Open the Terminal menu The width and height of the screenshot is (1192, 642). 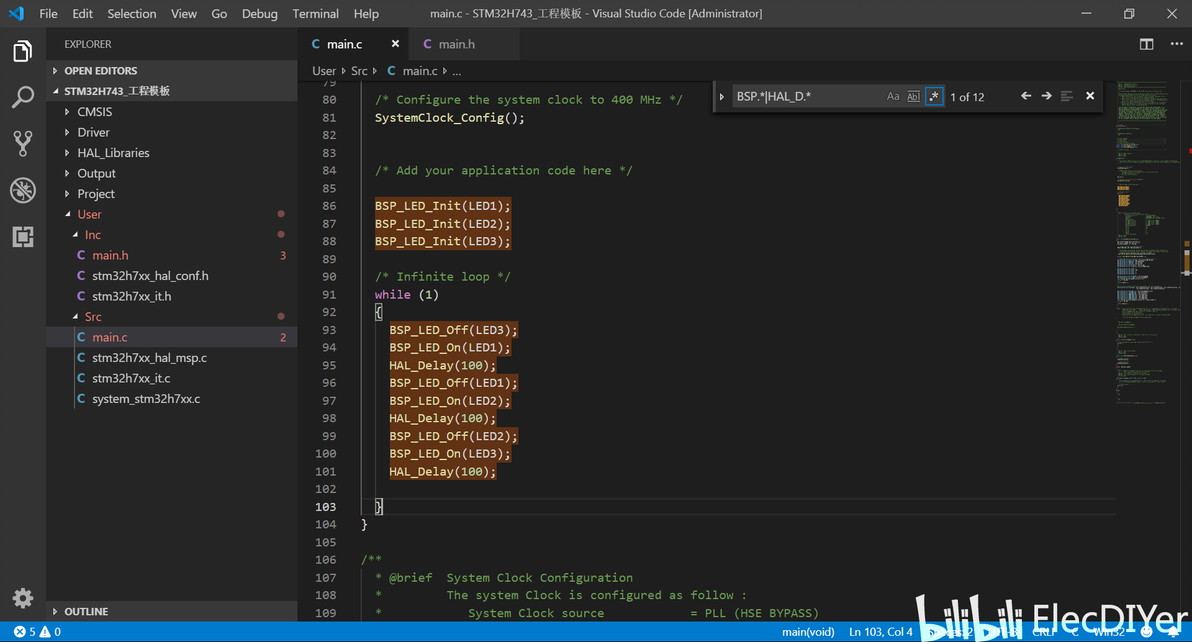[315, 14]
